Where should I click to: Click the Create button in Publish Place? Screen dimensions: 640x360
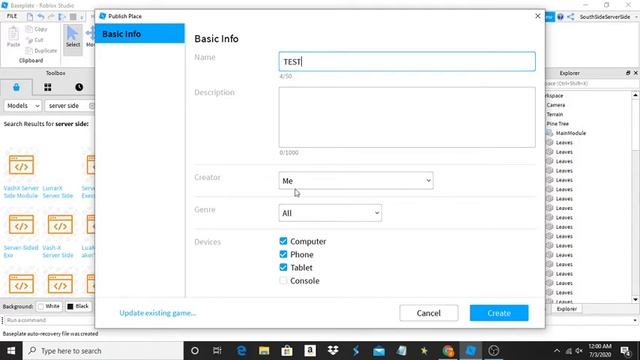[499, 313]
